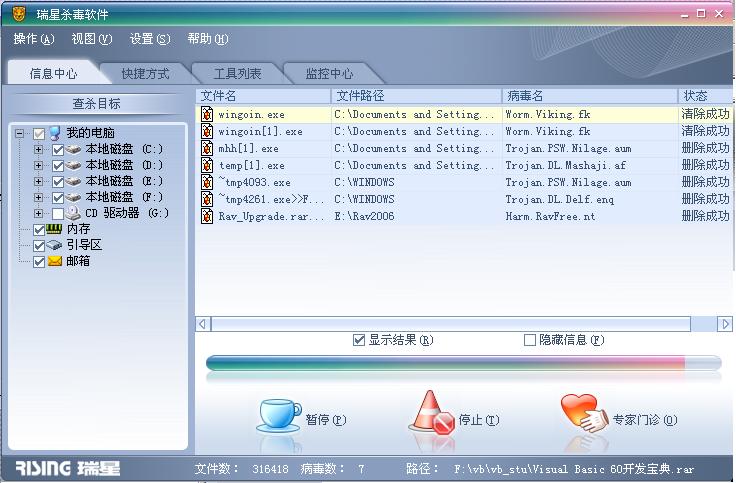This screenshot has width=736, height=483.
Task: Enable the 隐藏信息(F) checkbox
Action: [x=529, y=340]
